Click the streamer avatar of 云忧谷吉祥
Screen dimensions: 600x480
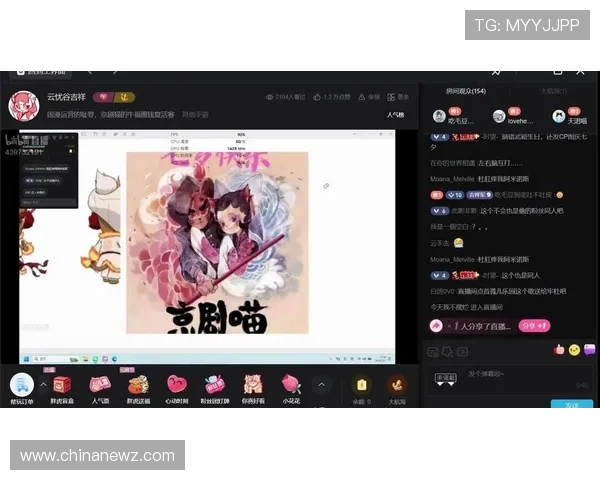pos(24,106)
